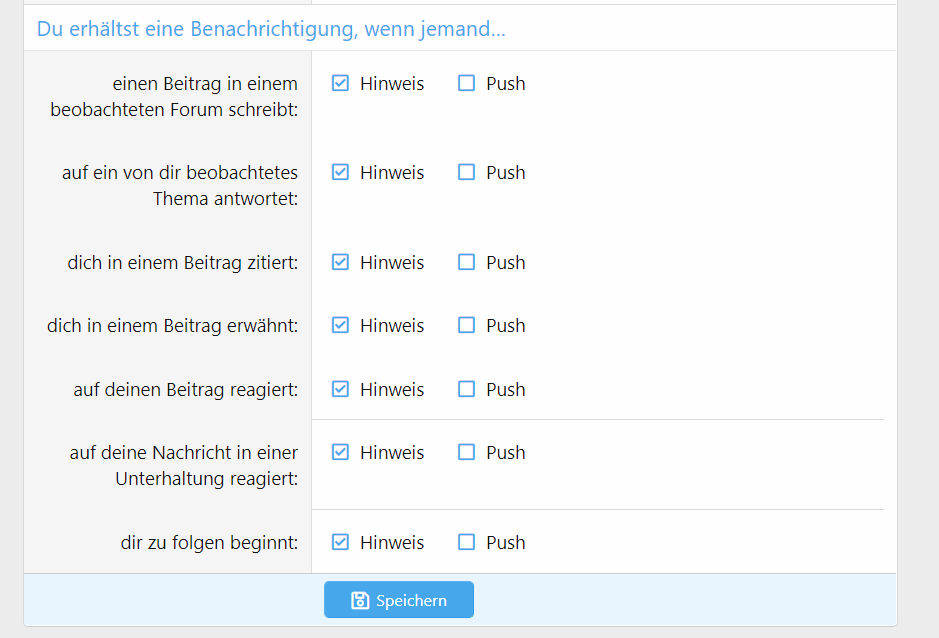Click the 'auf deinen Beitrag reagiert' label
This screenshot has height=638, width=939.
(x=186, y=390)
